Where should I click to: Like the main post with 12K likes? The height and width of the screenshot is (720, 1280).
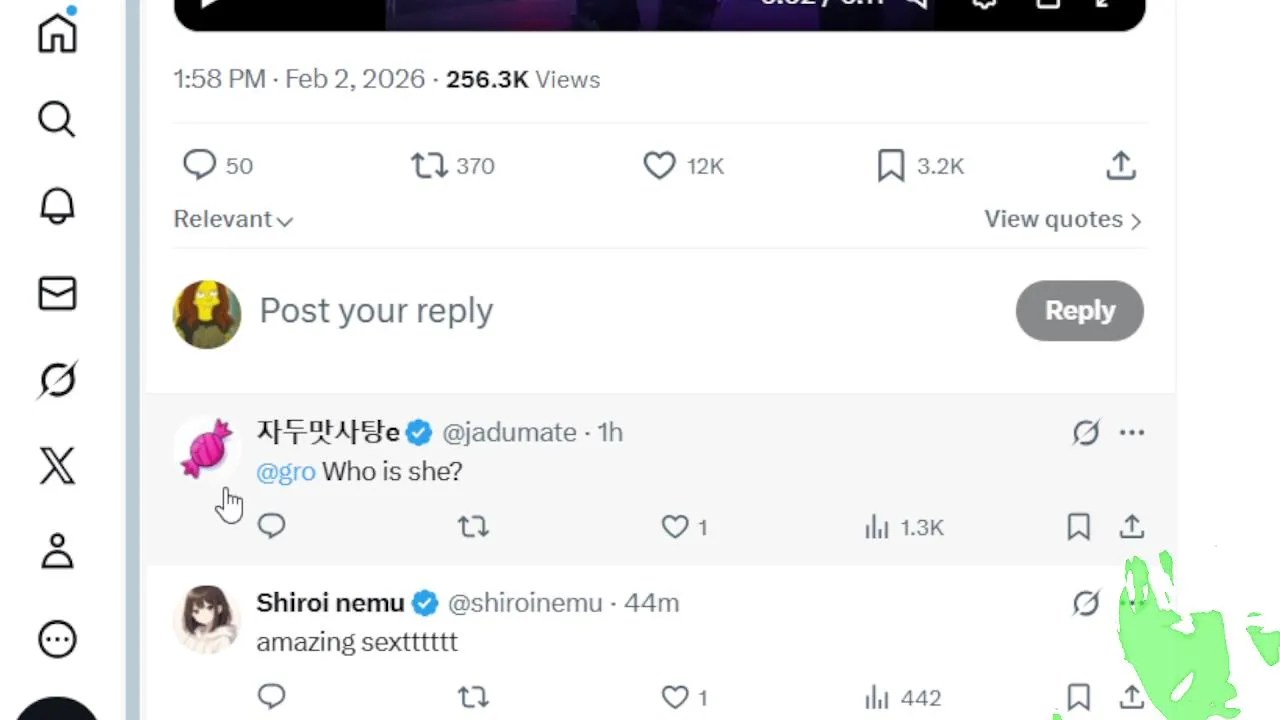click(x=659, y=166)
